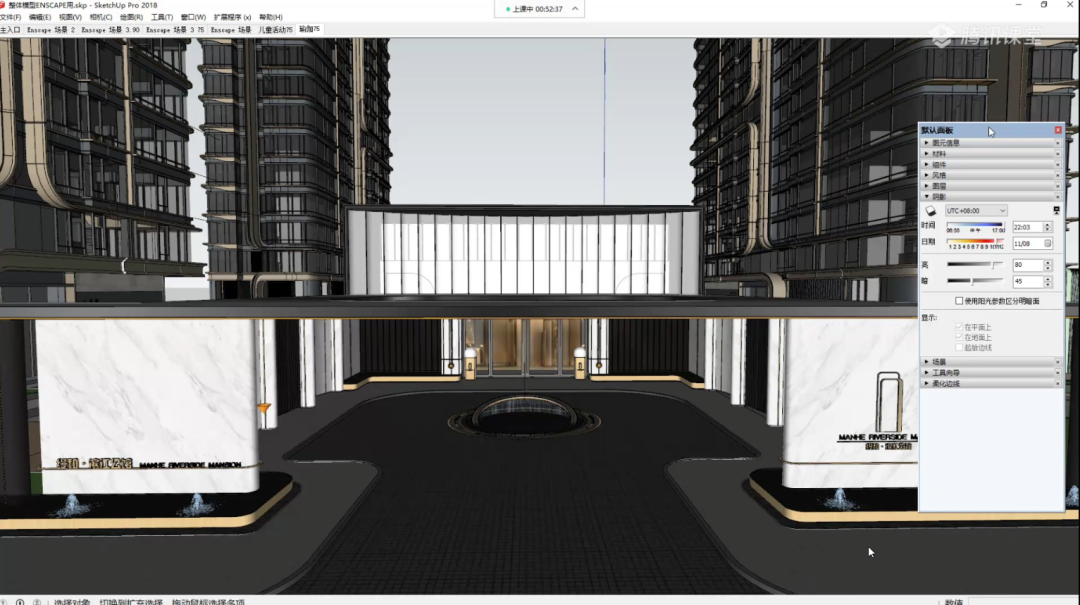Open the 帮助(H) menu

point(271,17)
